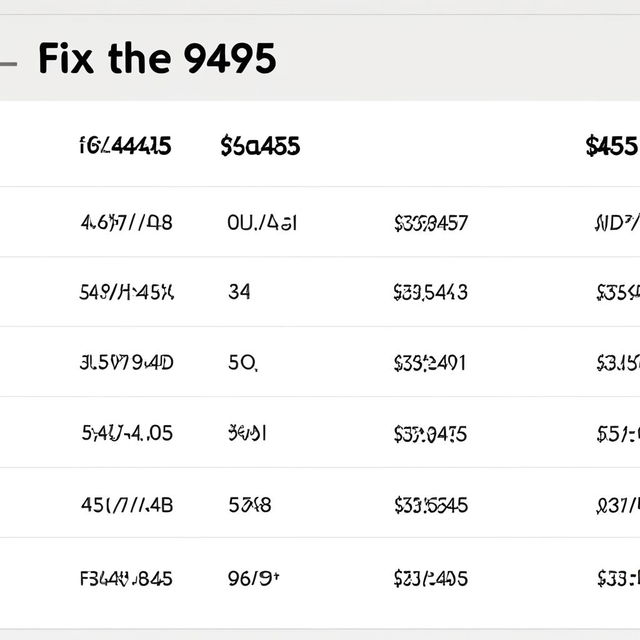Select the header cell ending in '44415'

coord(125,146)
